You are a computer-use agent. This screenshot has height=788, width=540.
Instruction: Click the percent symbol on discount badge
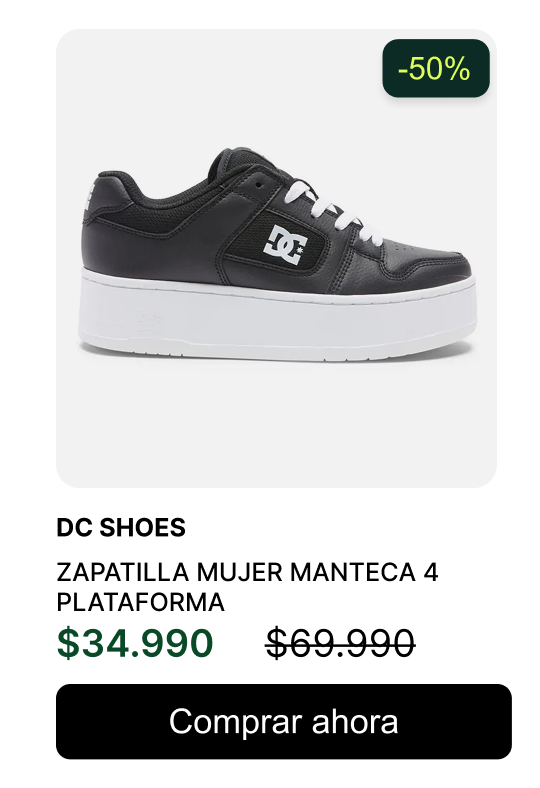457,68
